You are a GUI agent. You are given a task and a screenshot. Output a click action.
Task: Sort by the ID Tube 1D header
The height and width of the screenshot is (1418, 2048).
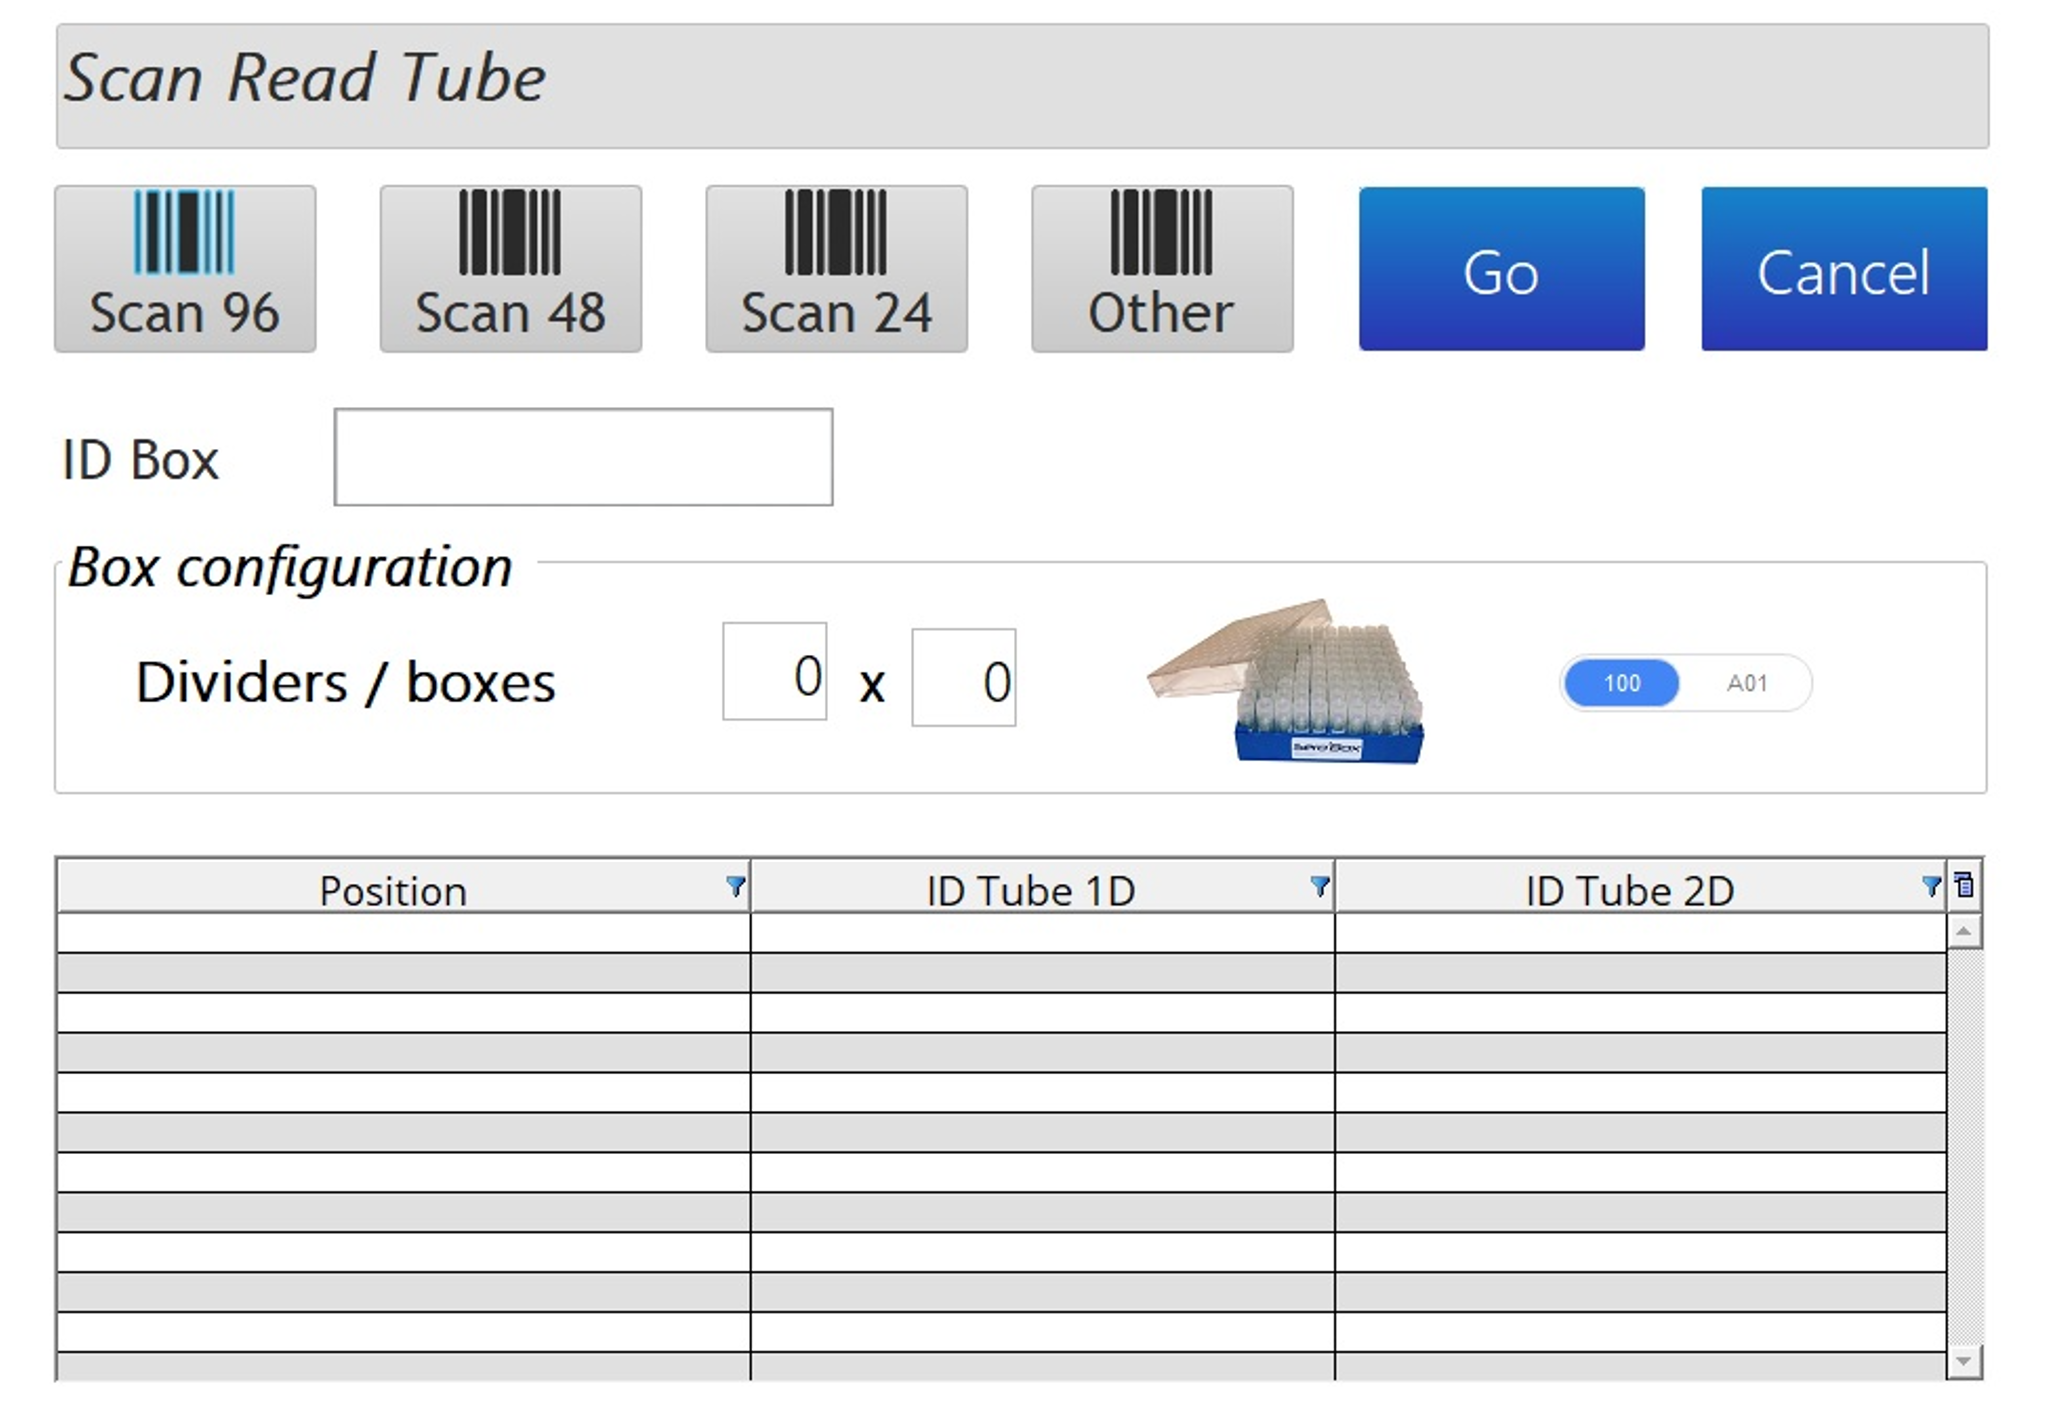[x=1030, y=890]
